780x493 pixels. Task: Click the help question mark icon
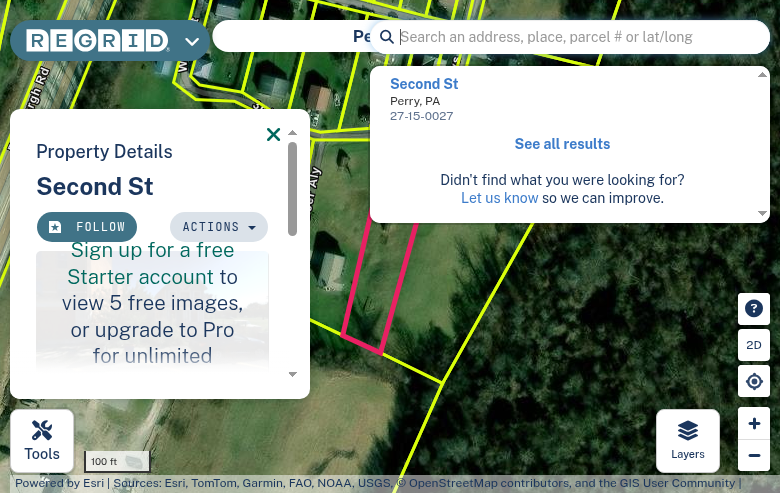[754, 309]
